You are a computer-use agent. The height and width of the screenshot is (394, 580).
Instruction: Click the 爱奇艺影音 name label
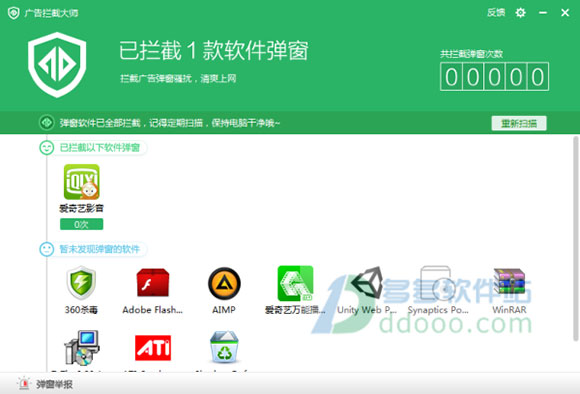pyautogui.click(x=81, y=208)
